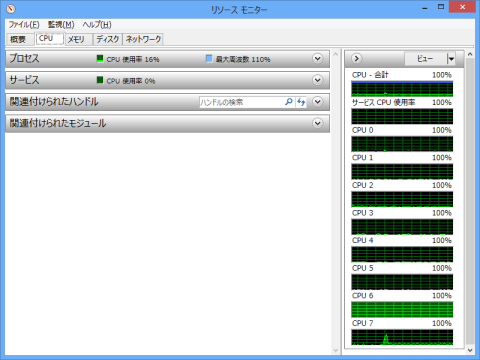Click the 最大周波数 110% label text
This screenshot has height=360, width=480.
point(243,59)
